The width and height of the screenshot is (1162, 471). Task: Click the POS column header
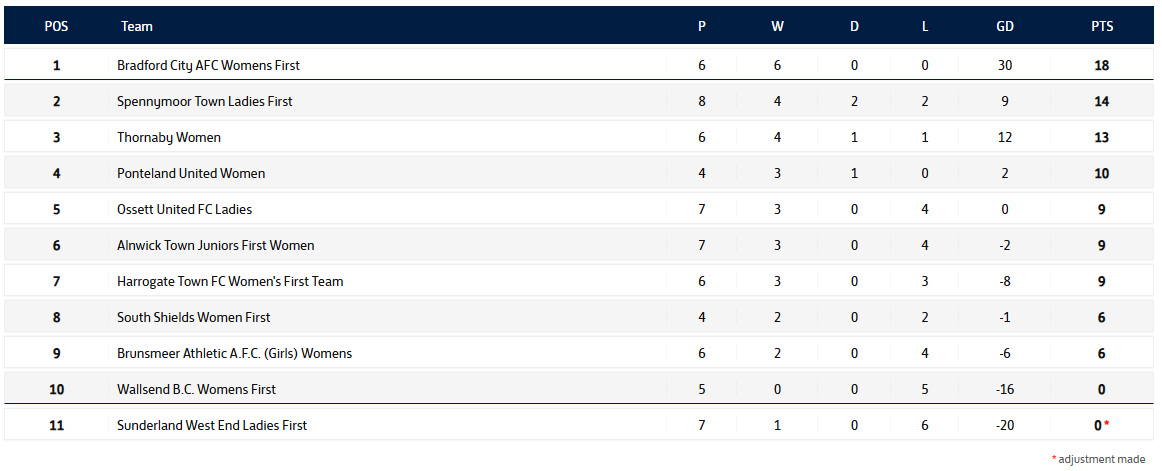pos(56,27)
